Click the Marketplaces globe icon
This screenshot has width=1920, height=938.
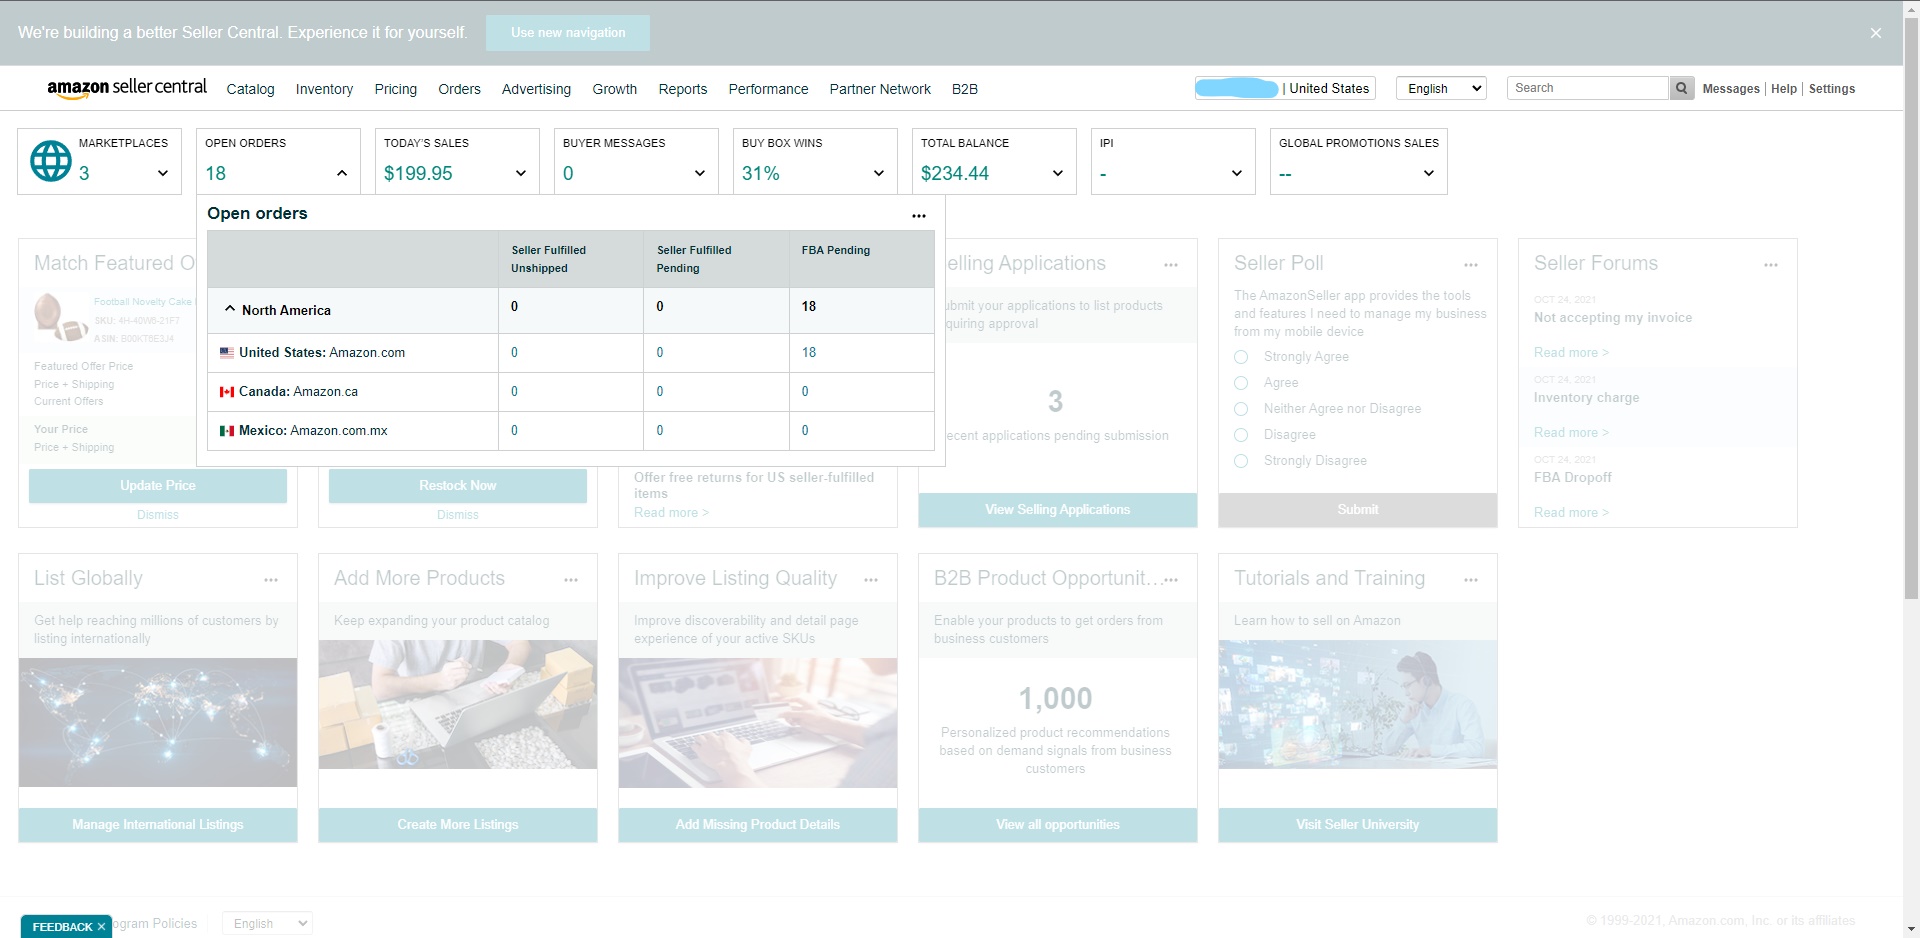click(x=51, y=161)
